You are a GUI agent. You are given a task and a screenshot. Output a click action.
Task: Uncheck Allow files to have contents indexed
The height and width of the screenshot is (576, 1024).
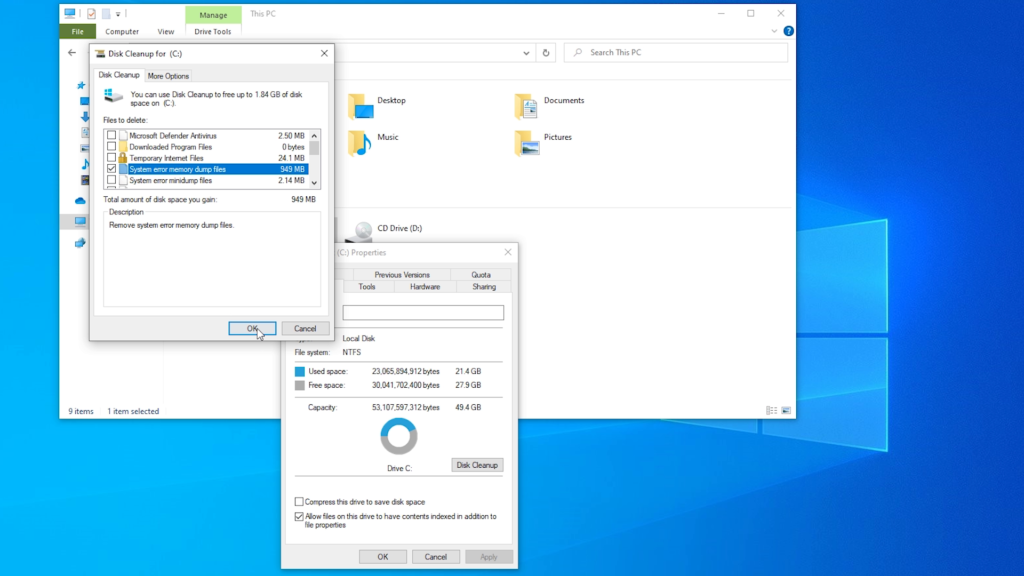(299, 517)
